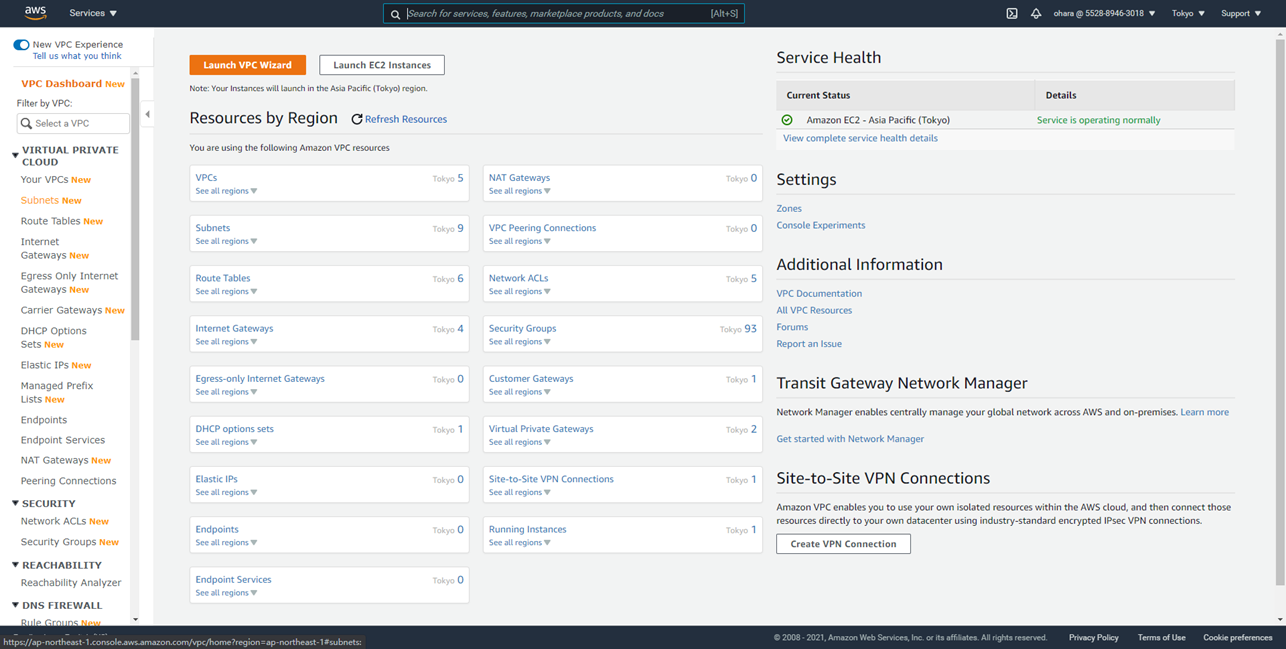Click the Report an Issue link
Screen dimensions: 1286x649
tap(809, 344)
